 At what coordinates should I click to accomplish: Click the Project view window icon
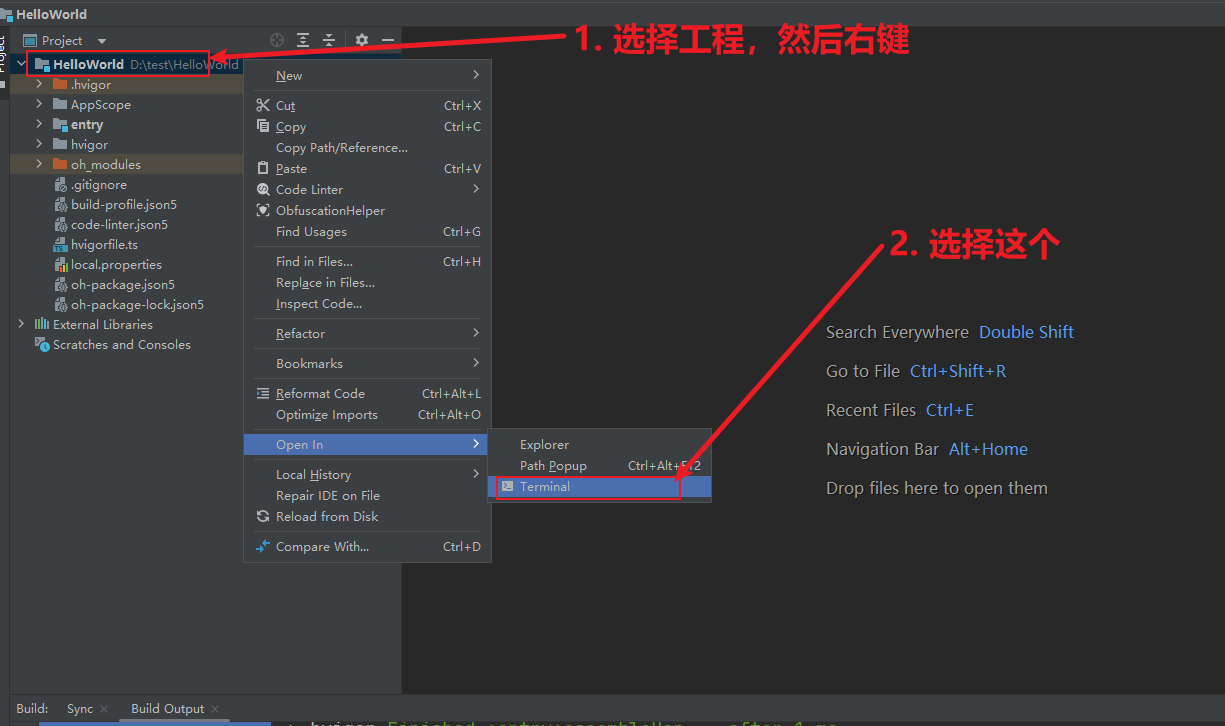tap(29, 40)
